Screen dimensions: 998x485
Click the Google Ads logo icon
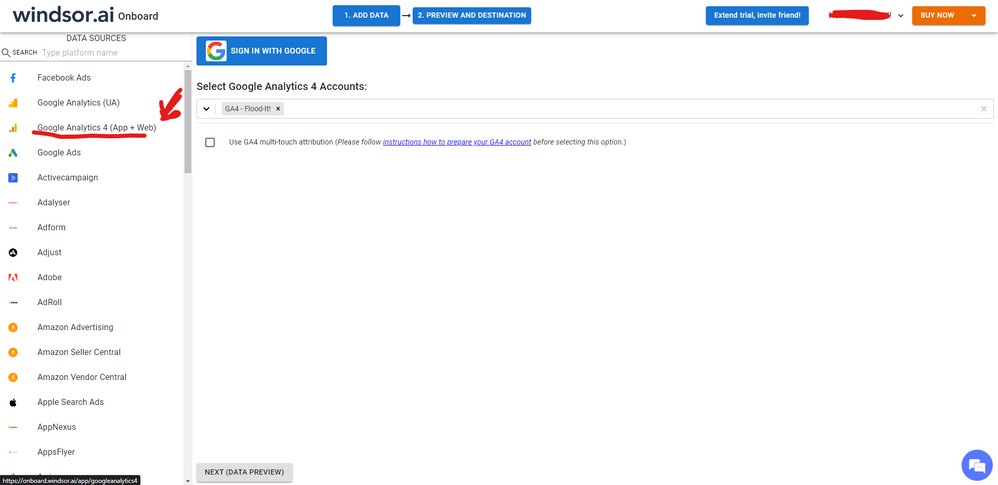13,153
